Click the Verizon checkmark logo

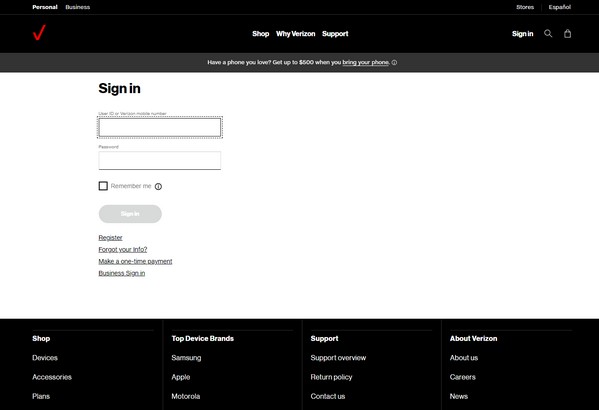pos(39,32)
